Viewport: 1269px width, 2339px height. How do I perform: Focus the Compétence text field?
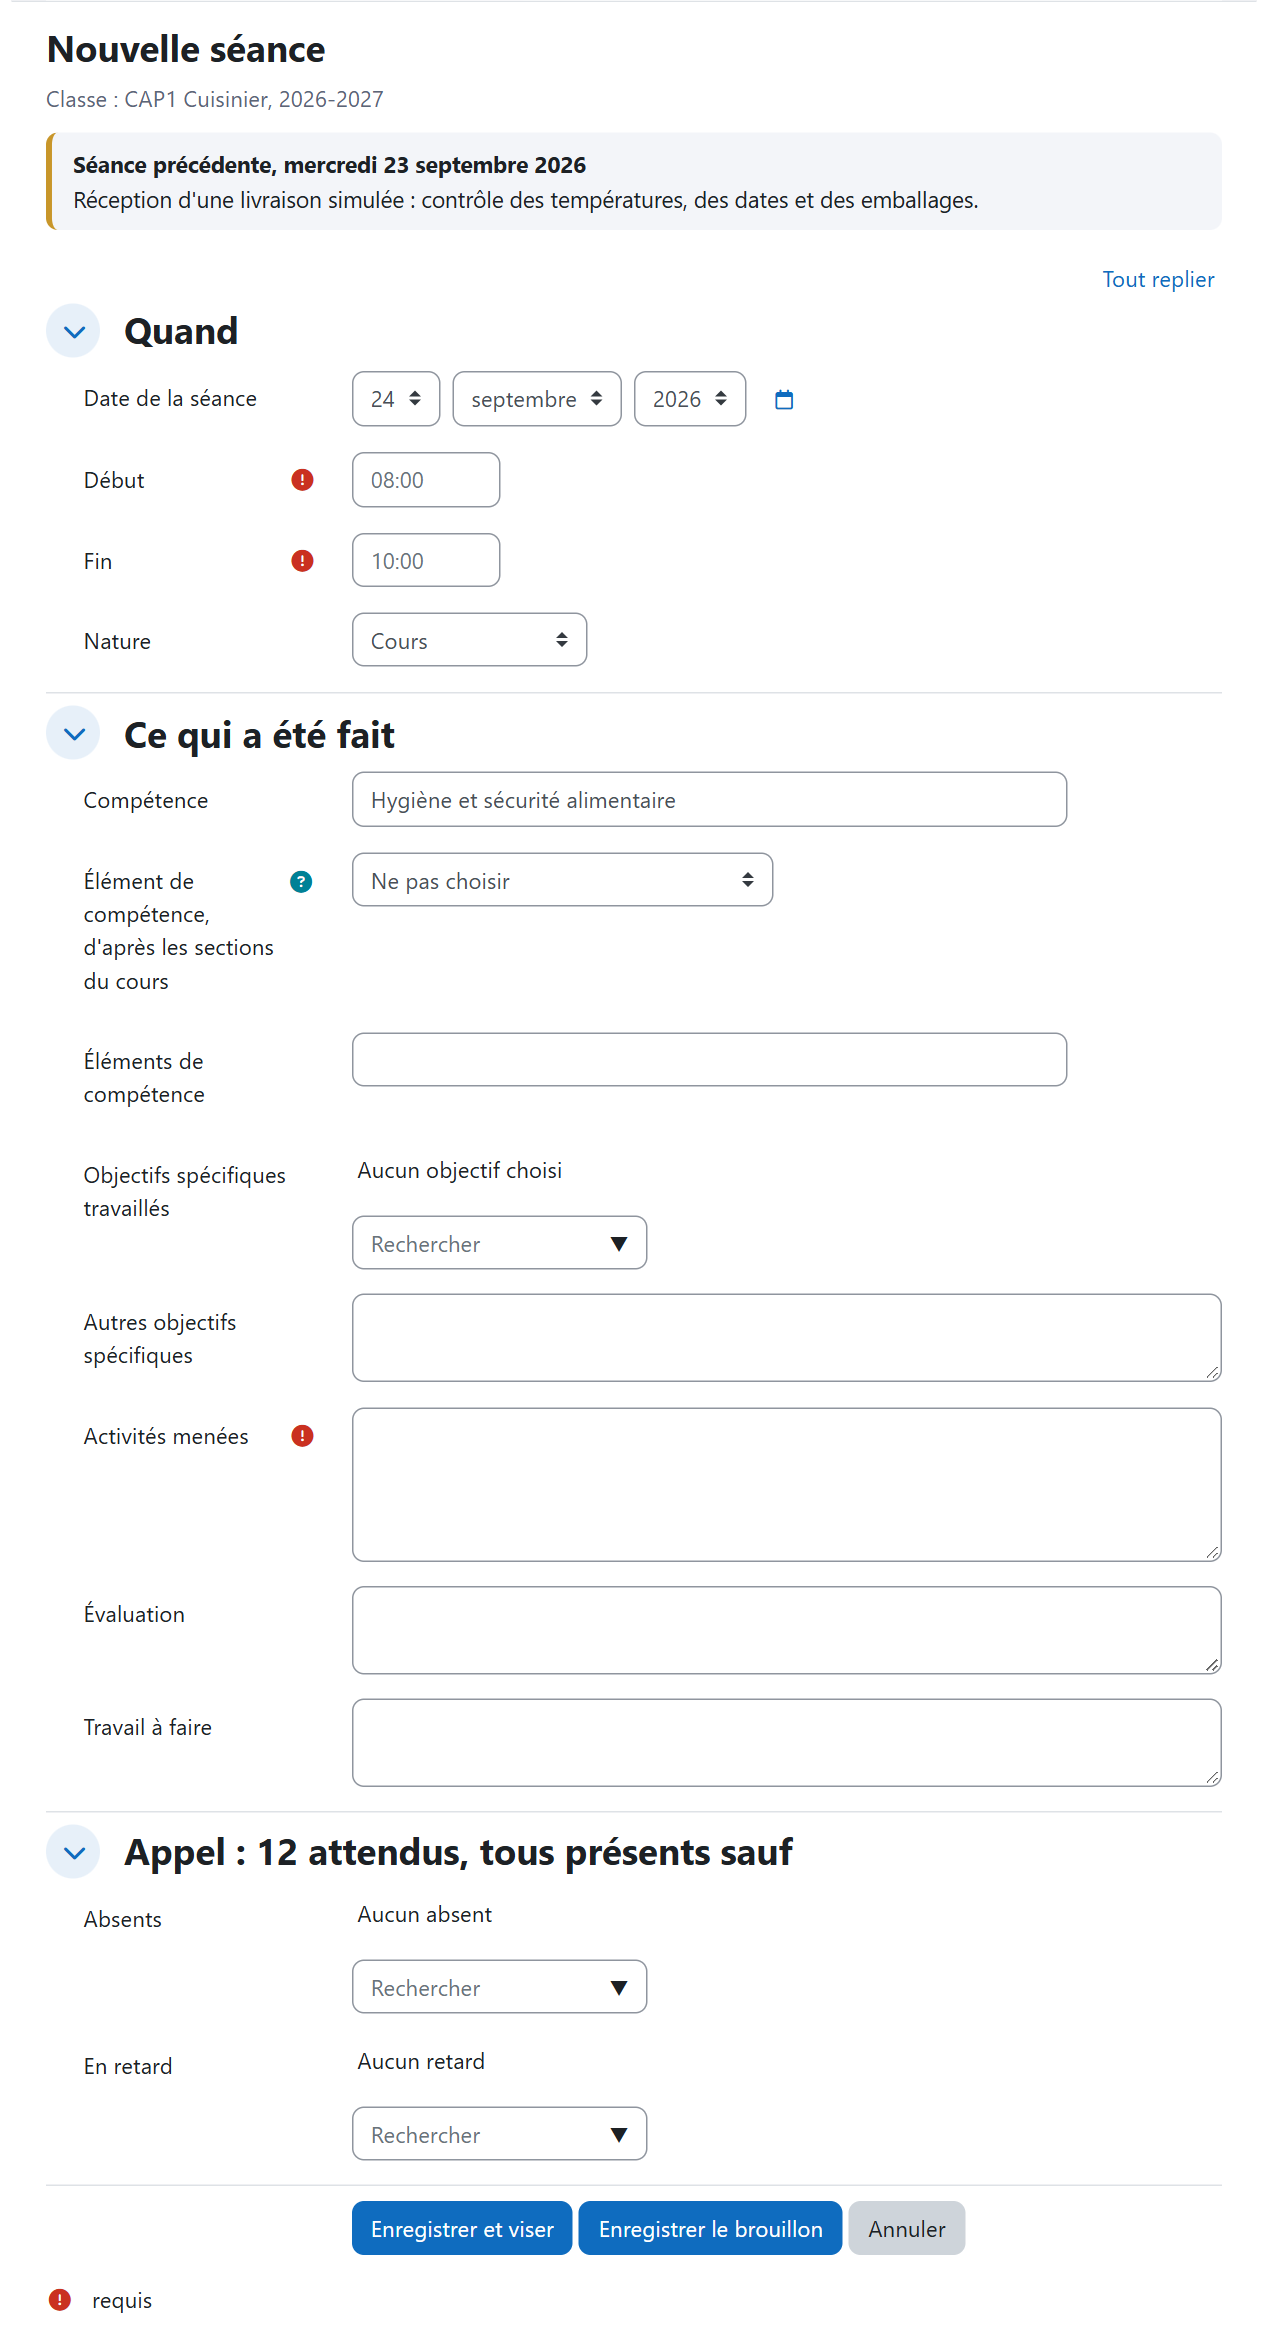709,800
